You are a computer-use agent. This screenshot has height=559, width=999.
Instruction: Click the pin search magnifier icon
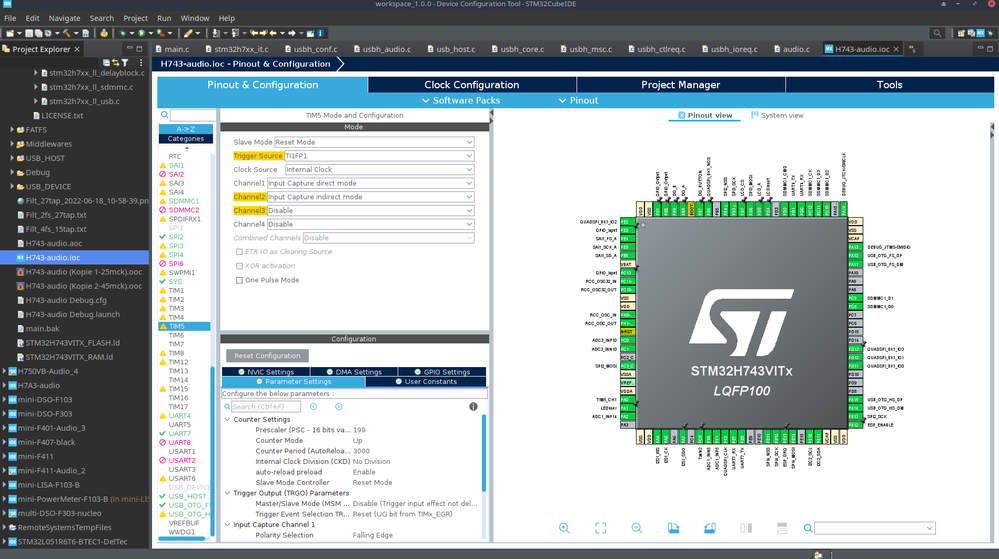click(807, 528)
